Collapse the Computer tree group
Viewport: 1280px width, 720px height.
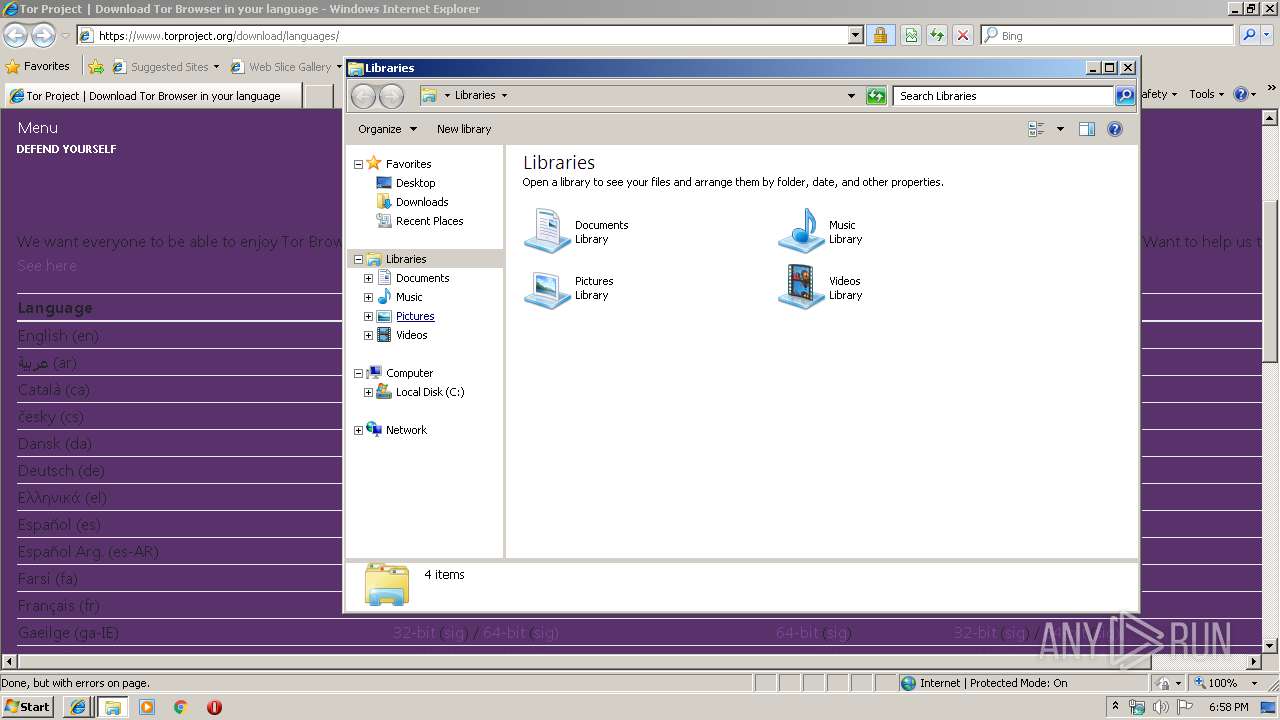tap(358, 373)
